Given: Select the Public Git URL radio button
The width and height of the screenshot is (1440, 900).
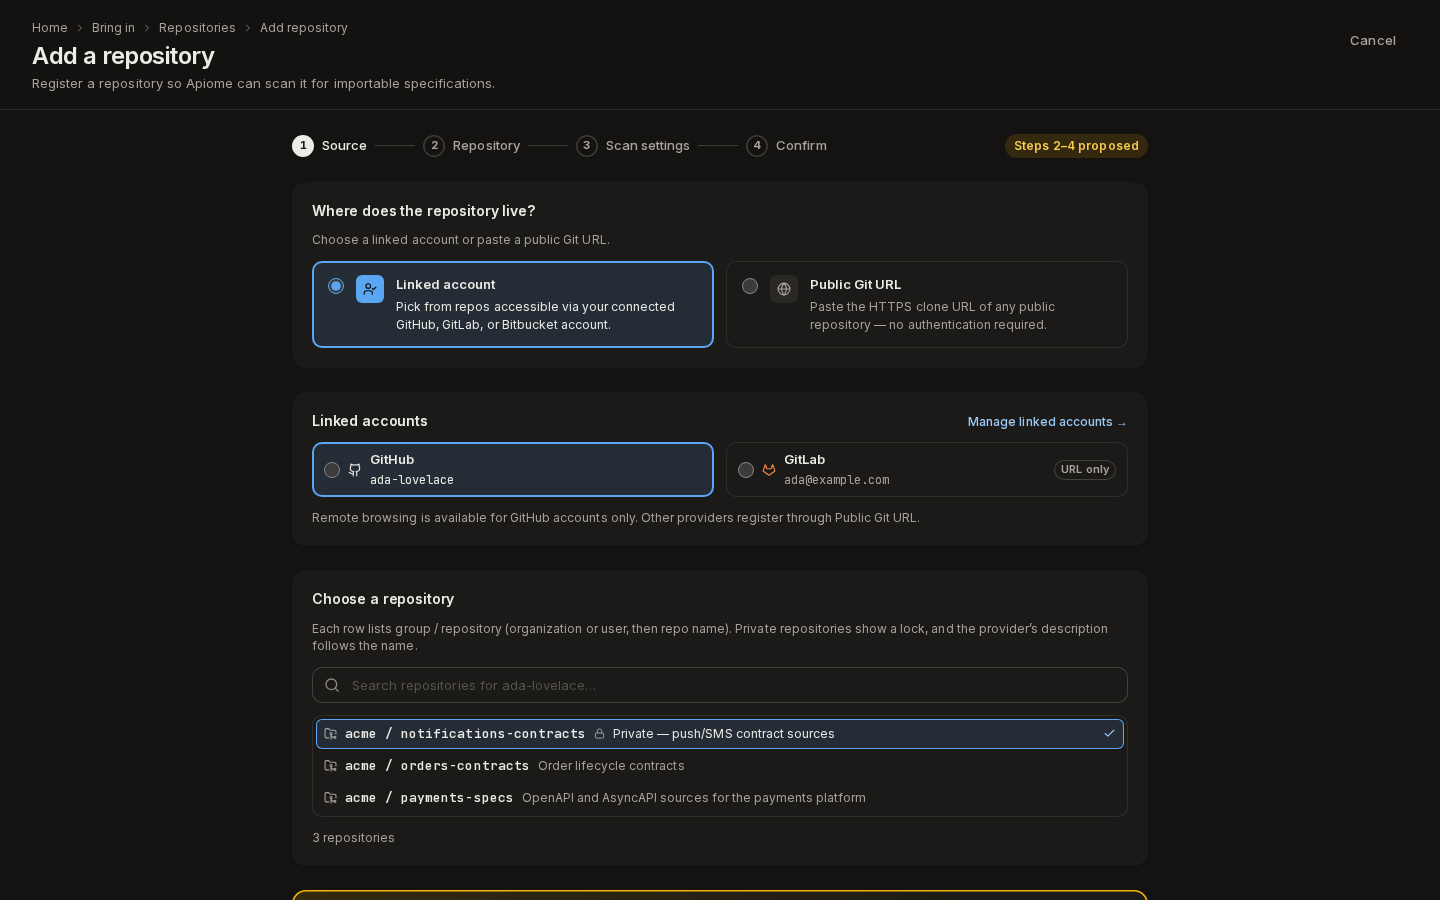Looking at the screenshot, I should click(x=750, y=286).
